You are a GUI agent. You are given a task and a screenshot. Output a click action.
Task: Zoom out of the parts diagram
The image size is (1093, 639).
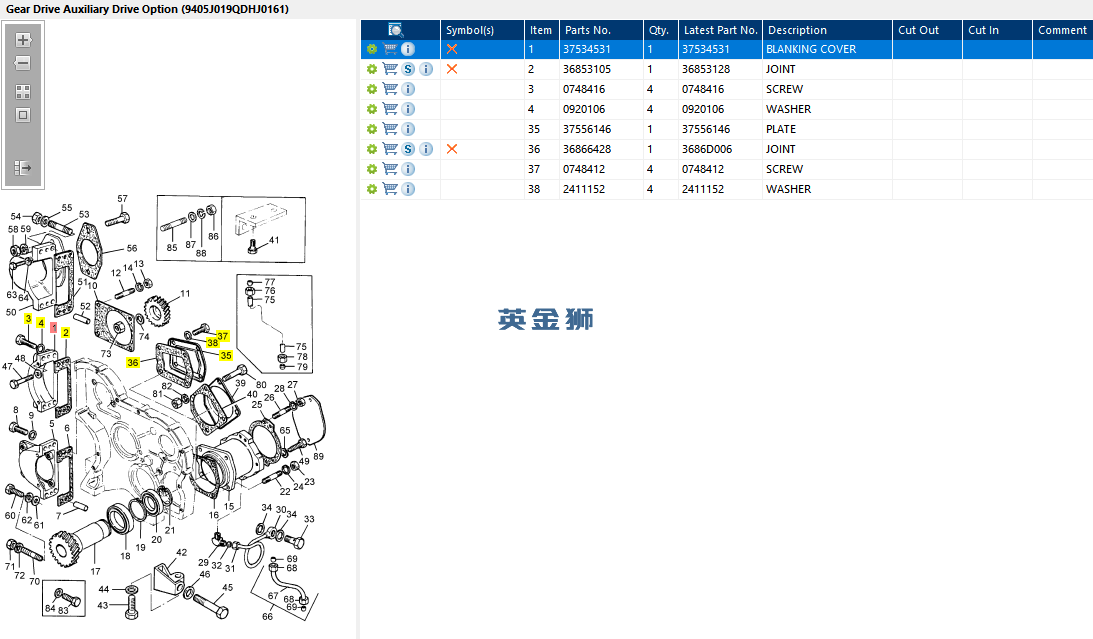[x=23, y=63]
